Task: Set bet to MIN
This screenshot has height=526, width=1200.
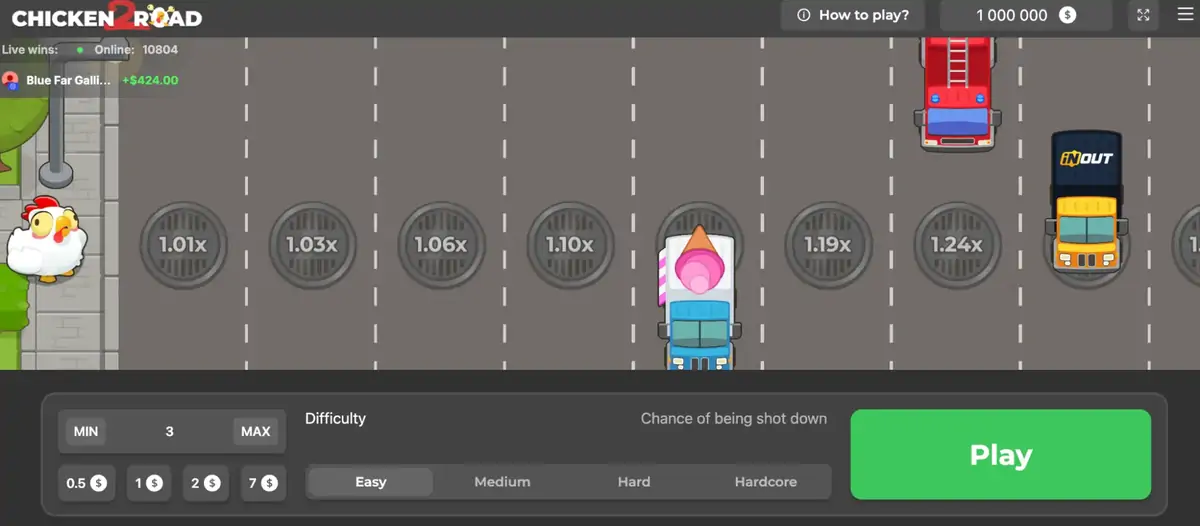Action: coord(86,432)
